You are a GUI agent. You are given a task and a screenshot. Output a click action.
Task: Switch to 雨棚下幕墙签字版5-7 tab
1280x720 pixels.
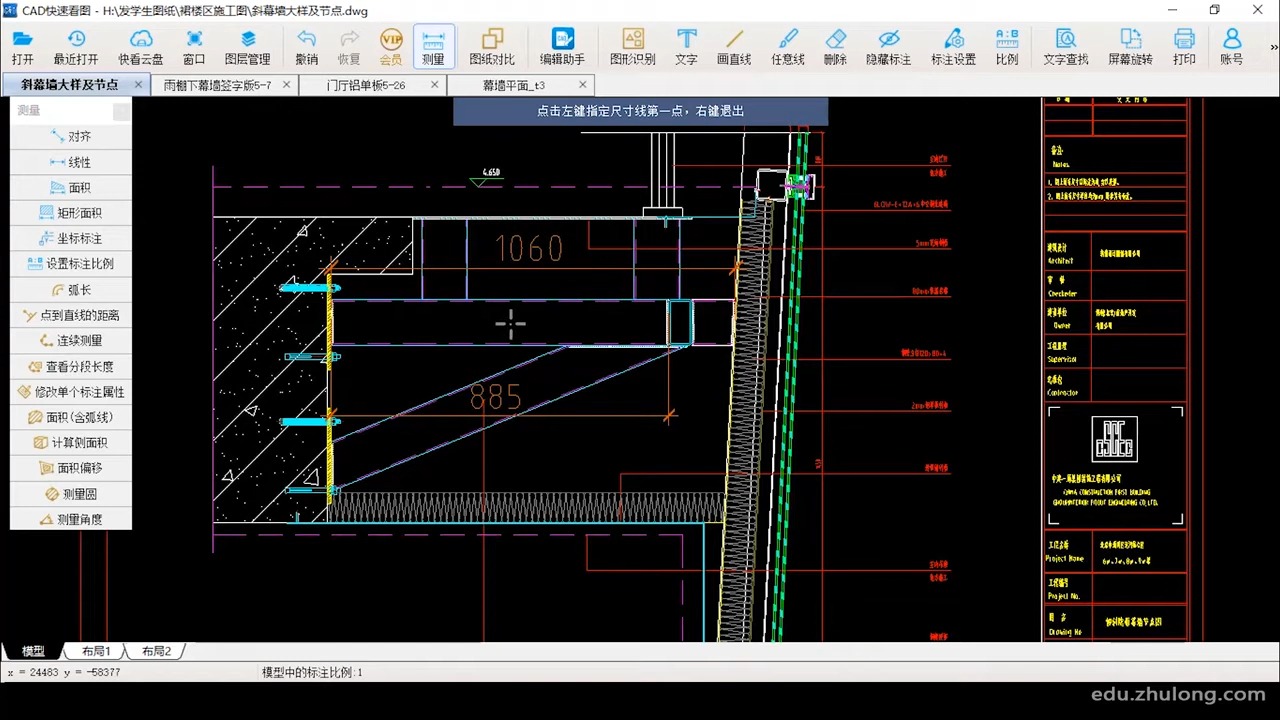216,85
